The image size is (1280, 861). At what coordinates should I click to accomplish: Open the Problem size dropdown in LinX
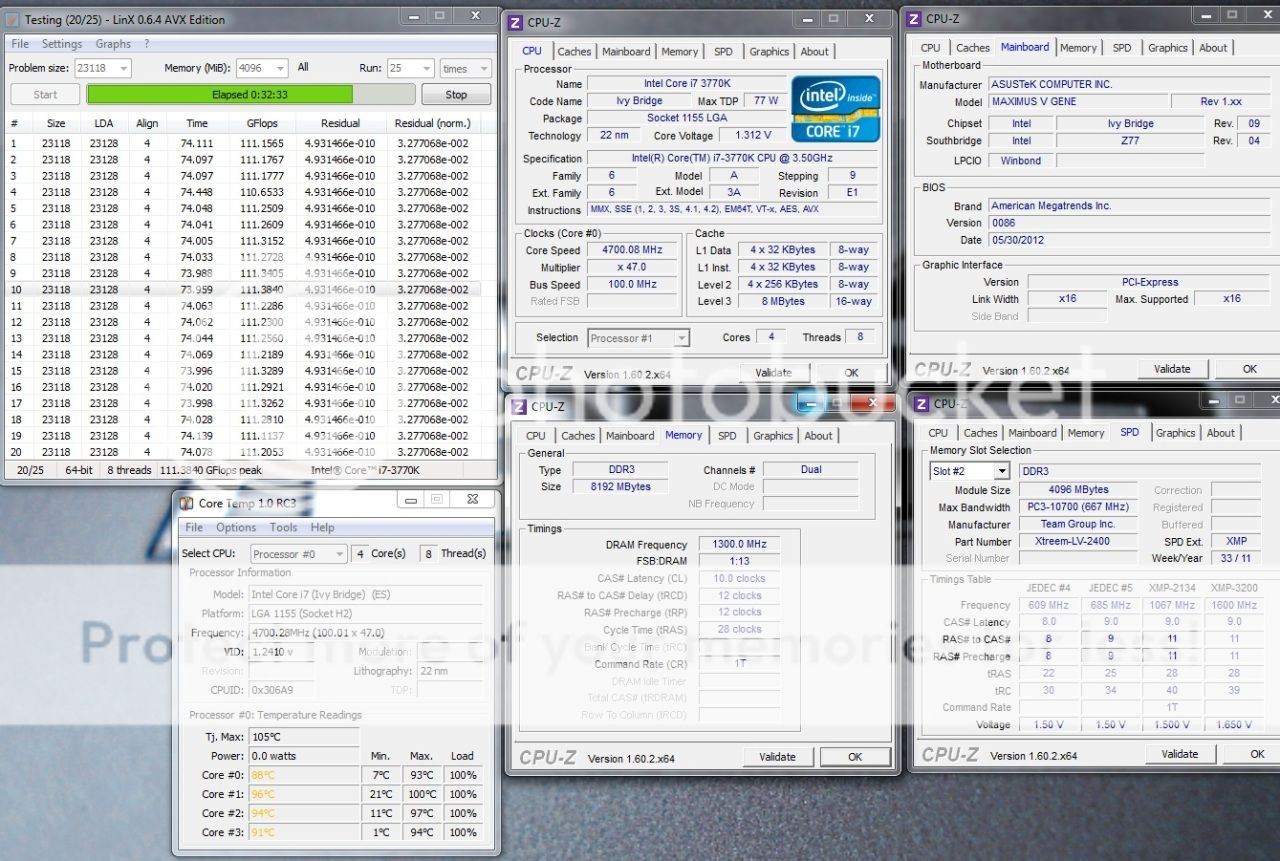tap(122, 69)
